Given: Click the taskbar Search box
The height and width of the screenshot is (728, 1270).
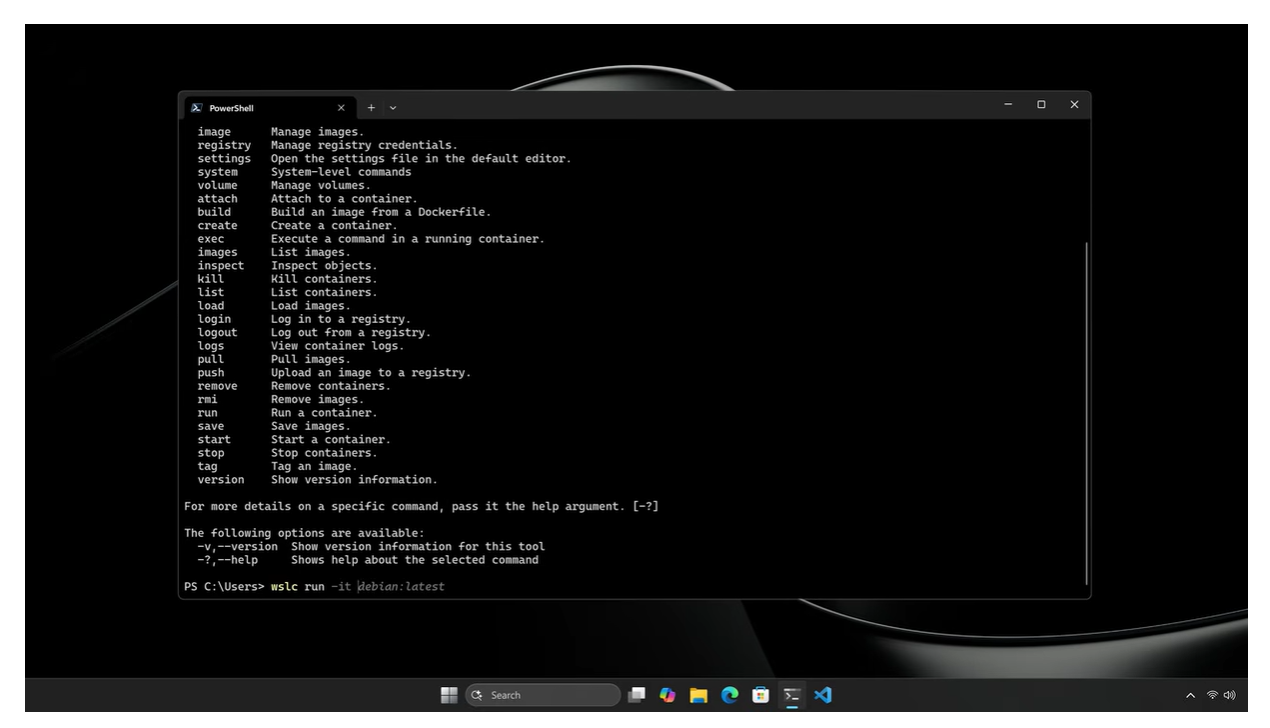Looking at the screenshot, I should click(x=543, y=695).
